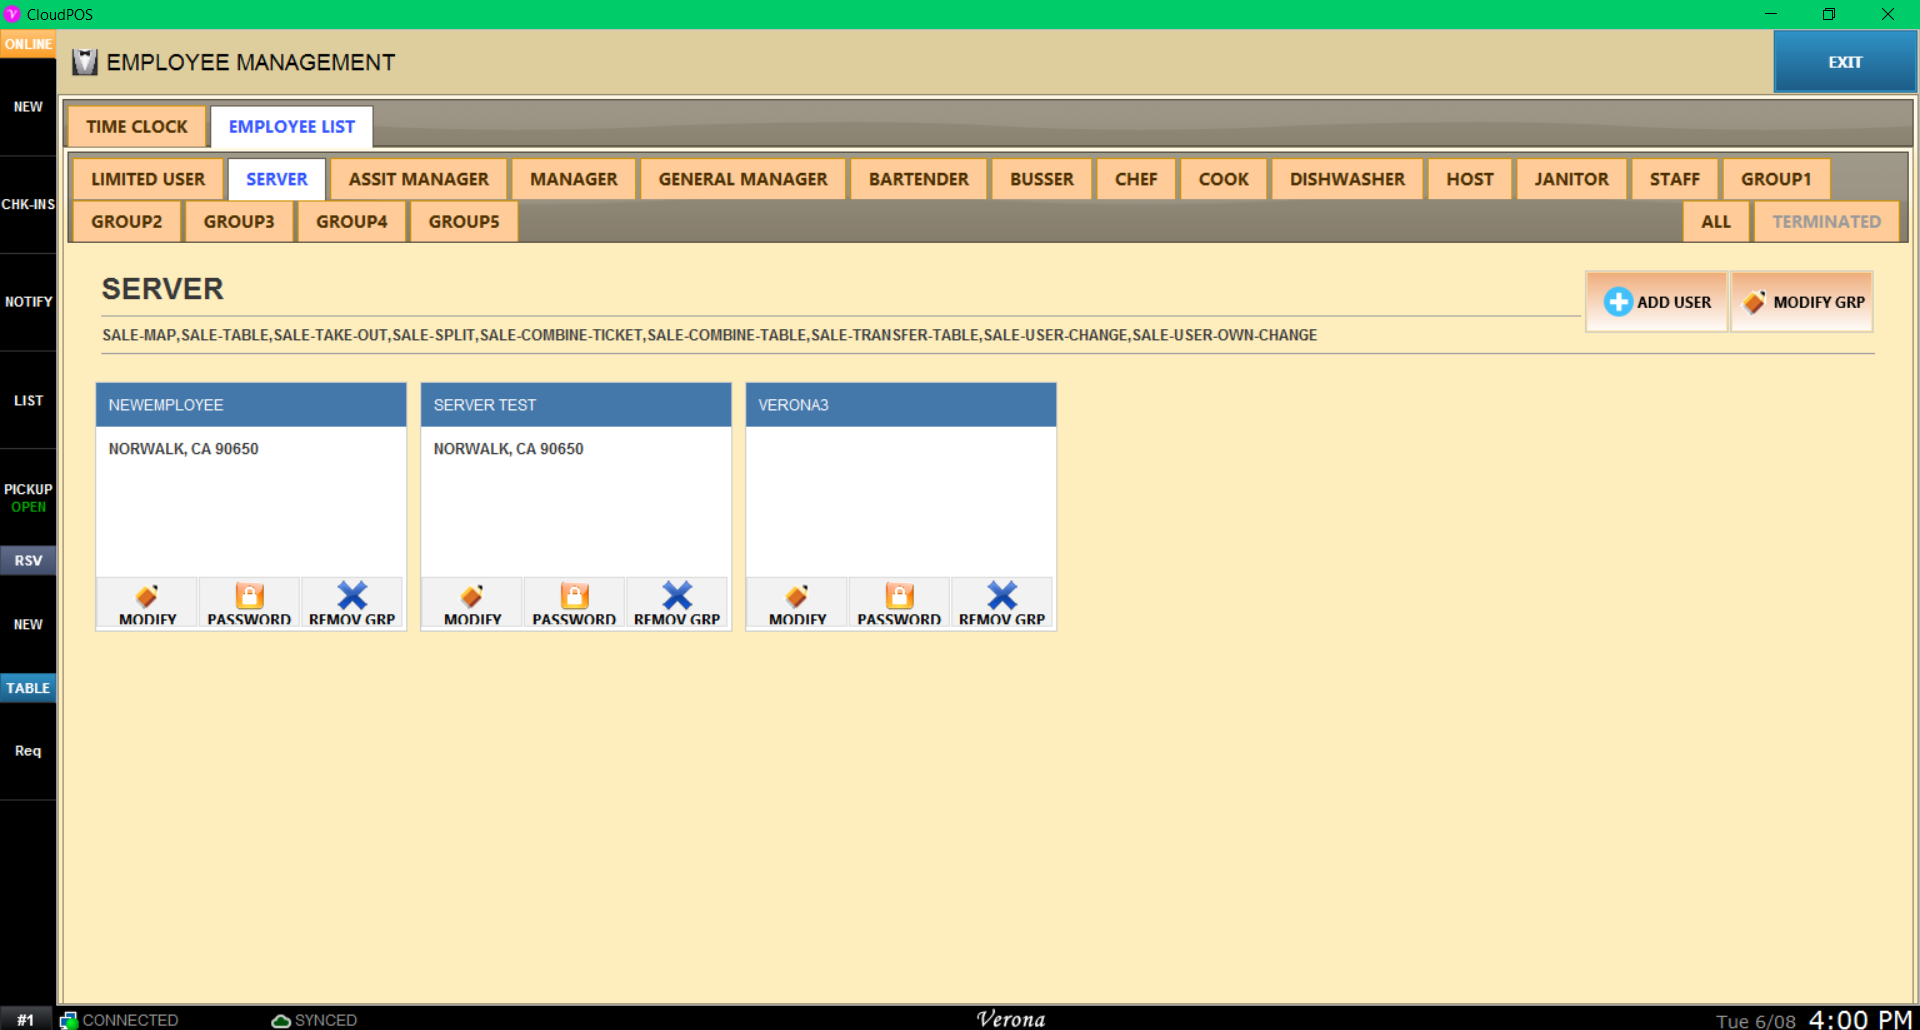Select the RSV sidebar button
This screenshot has width=1920, height=1030.
pyautogui.click(x=28, y=561)
